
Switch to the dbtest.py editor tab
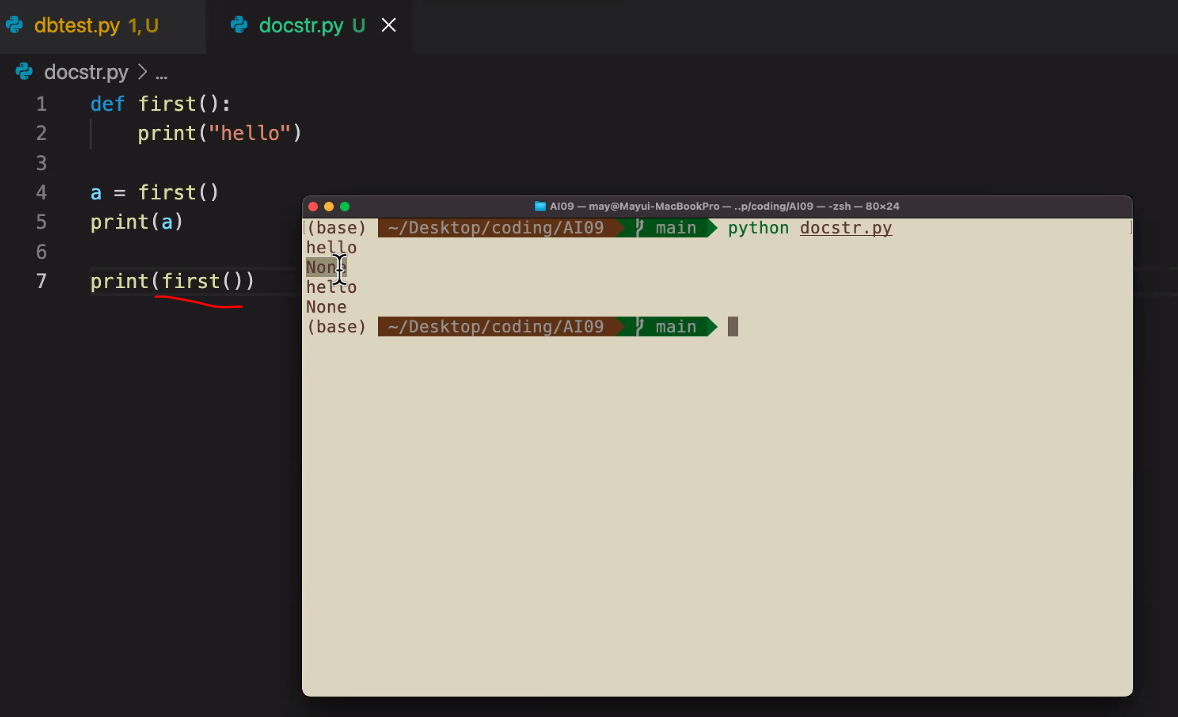[96, 26]
